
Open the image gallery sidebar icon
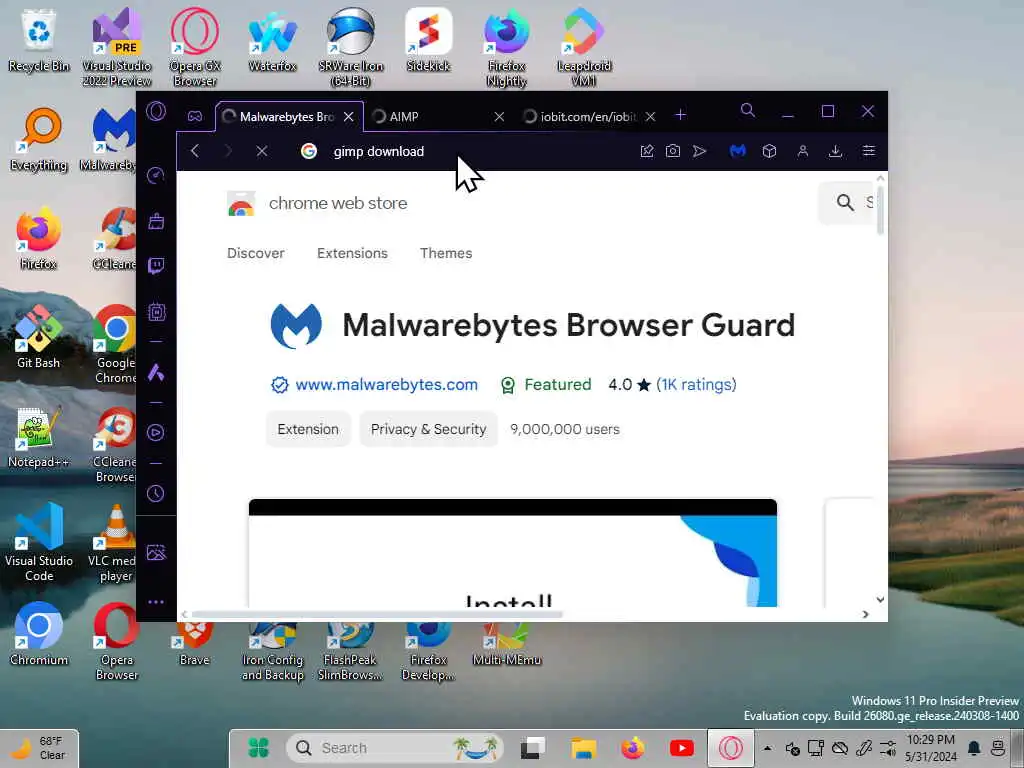(x=156, y=552)
